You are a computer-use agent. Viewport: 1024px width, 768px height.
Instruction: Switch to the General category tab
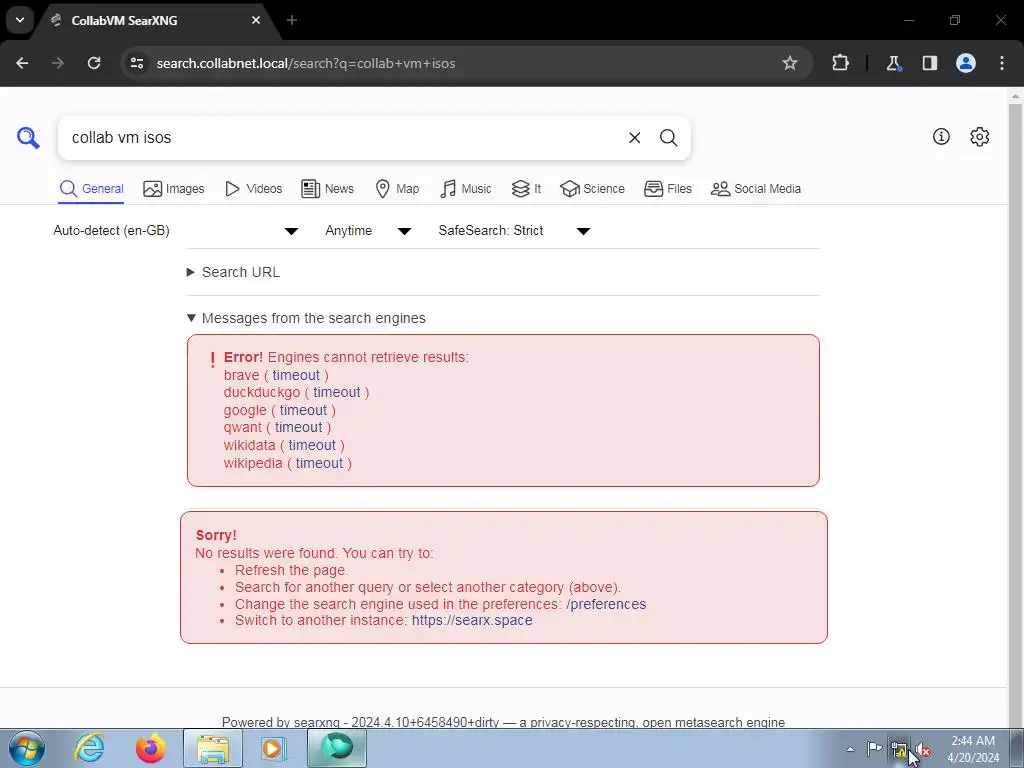point(91,189)
